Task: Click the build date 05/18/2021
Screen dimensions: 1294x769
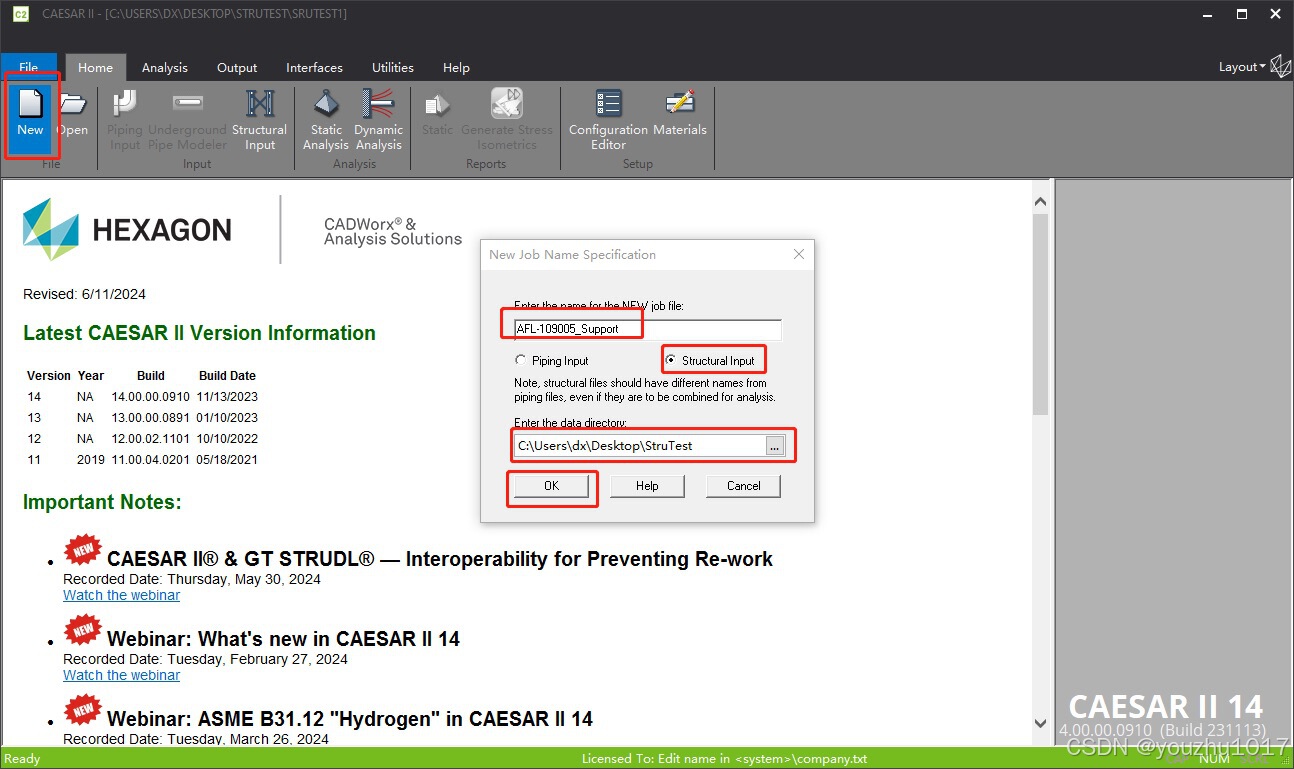Action: click(228, 459)
